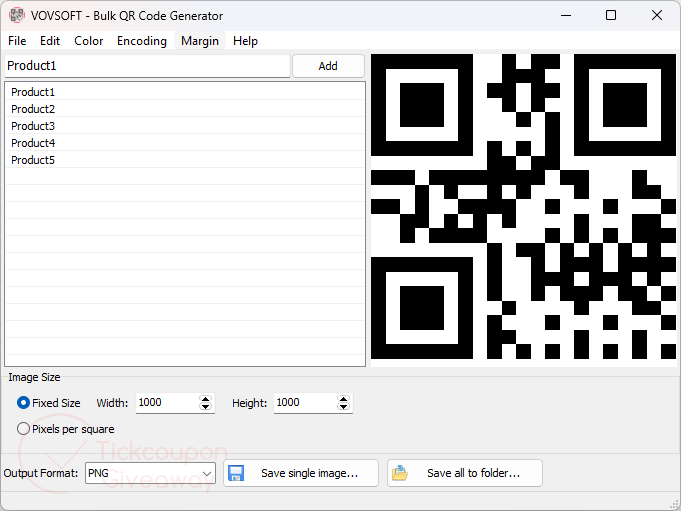
Task: Click the folder icon for saving all
Action: 400,473
